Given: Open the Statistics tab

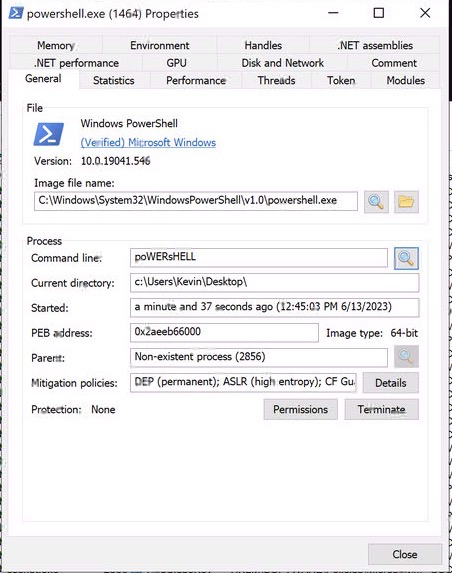Looking at the screenshot, I should (114, 80).
